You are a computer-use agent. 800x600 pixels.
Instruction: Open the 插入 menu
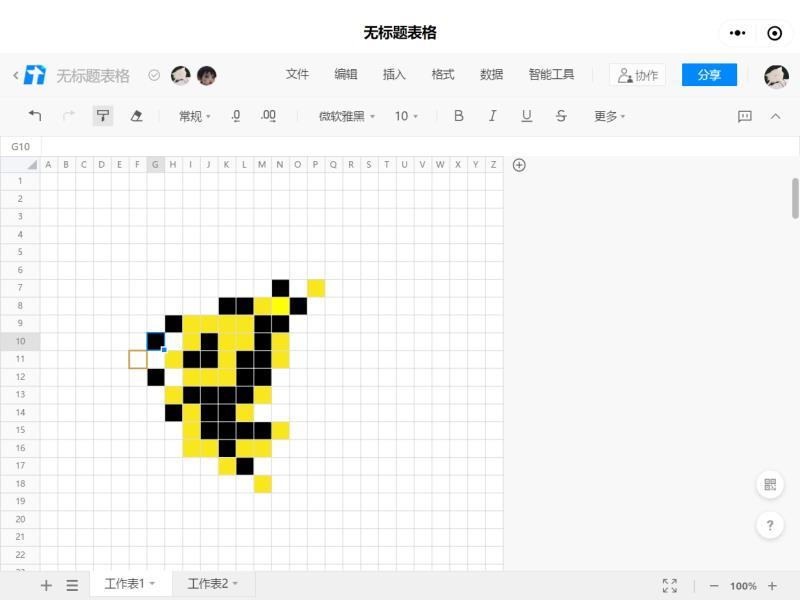pos(394,74)
